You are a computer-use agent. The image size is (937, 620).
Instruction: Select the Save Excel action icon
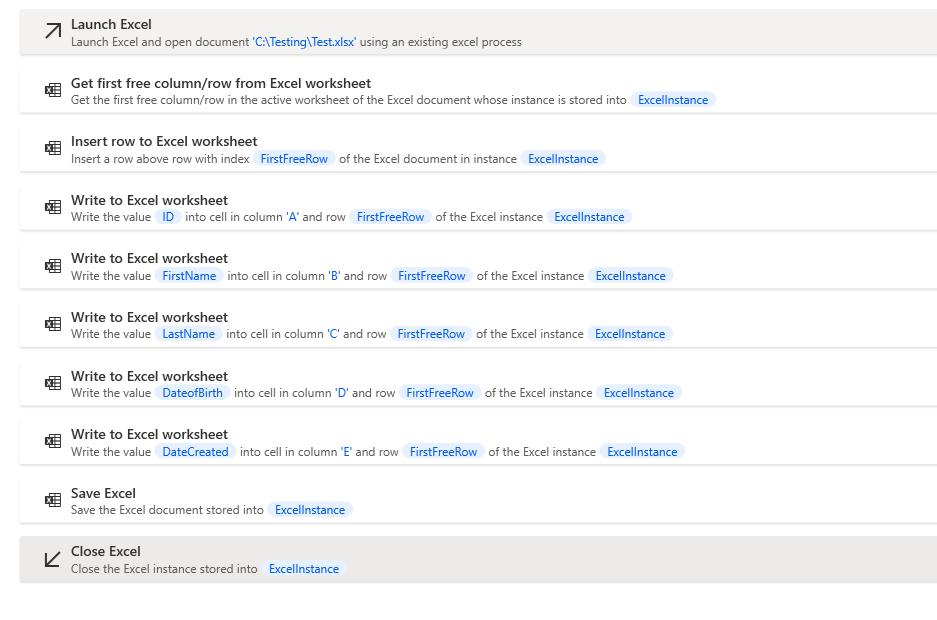coord(52,500)
